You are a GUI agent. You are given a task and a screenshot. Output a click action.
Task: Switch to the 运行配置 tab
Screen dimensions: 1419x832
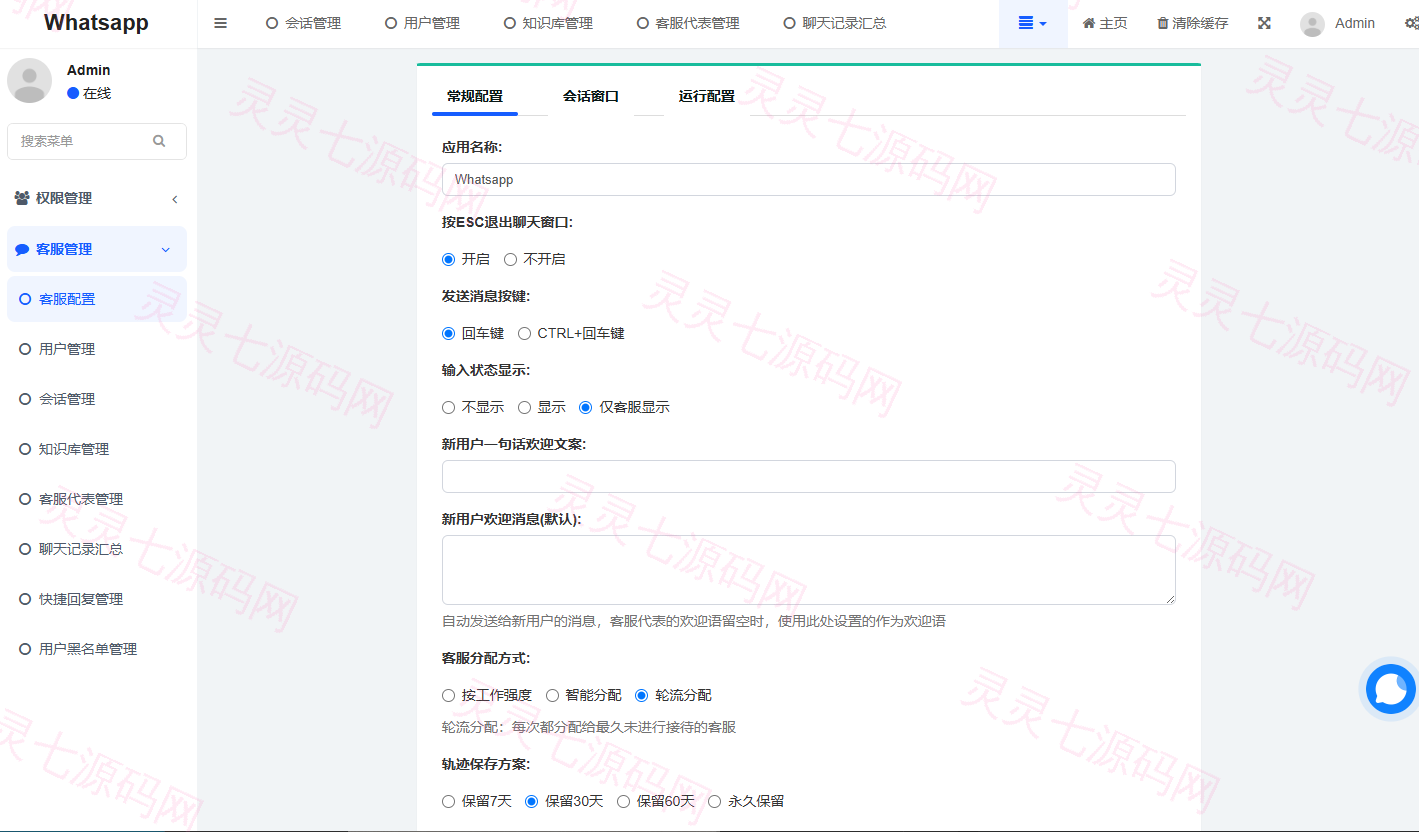click(707, 96)
